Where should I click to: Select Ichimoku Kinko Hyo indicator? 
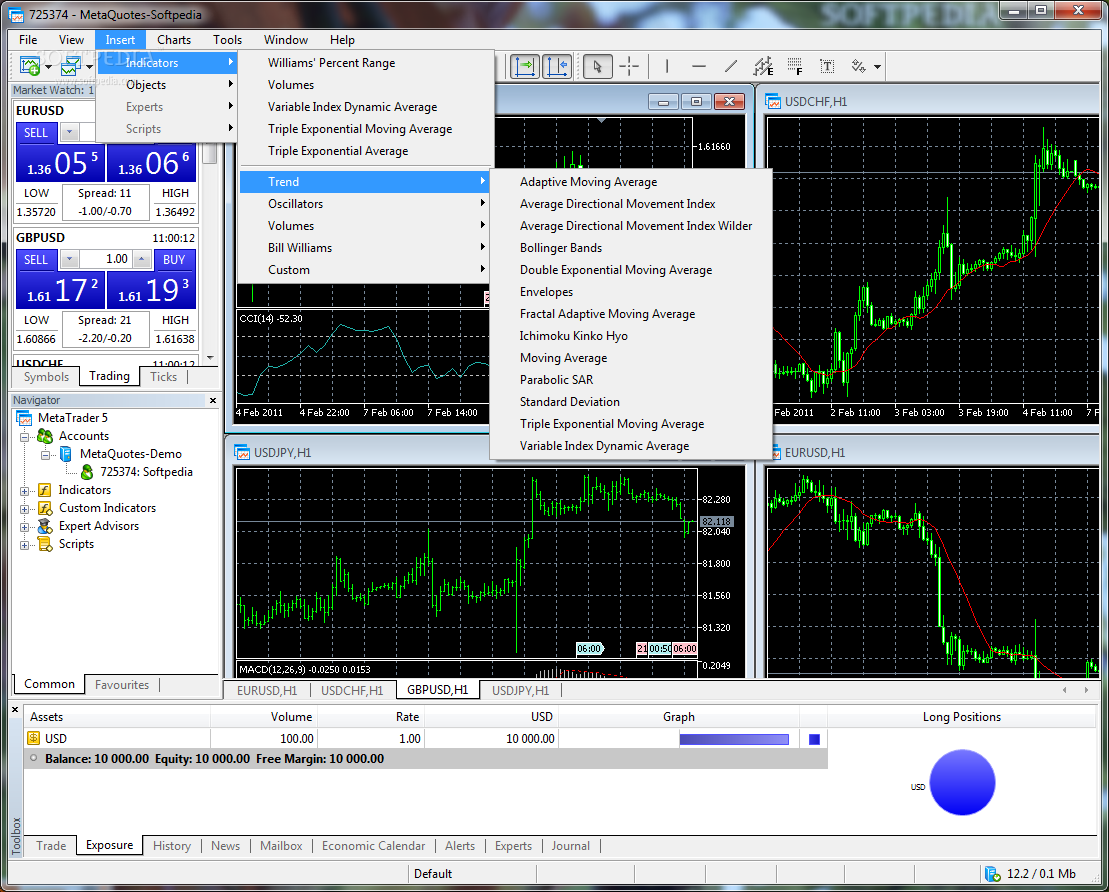[631, 336]
